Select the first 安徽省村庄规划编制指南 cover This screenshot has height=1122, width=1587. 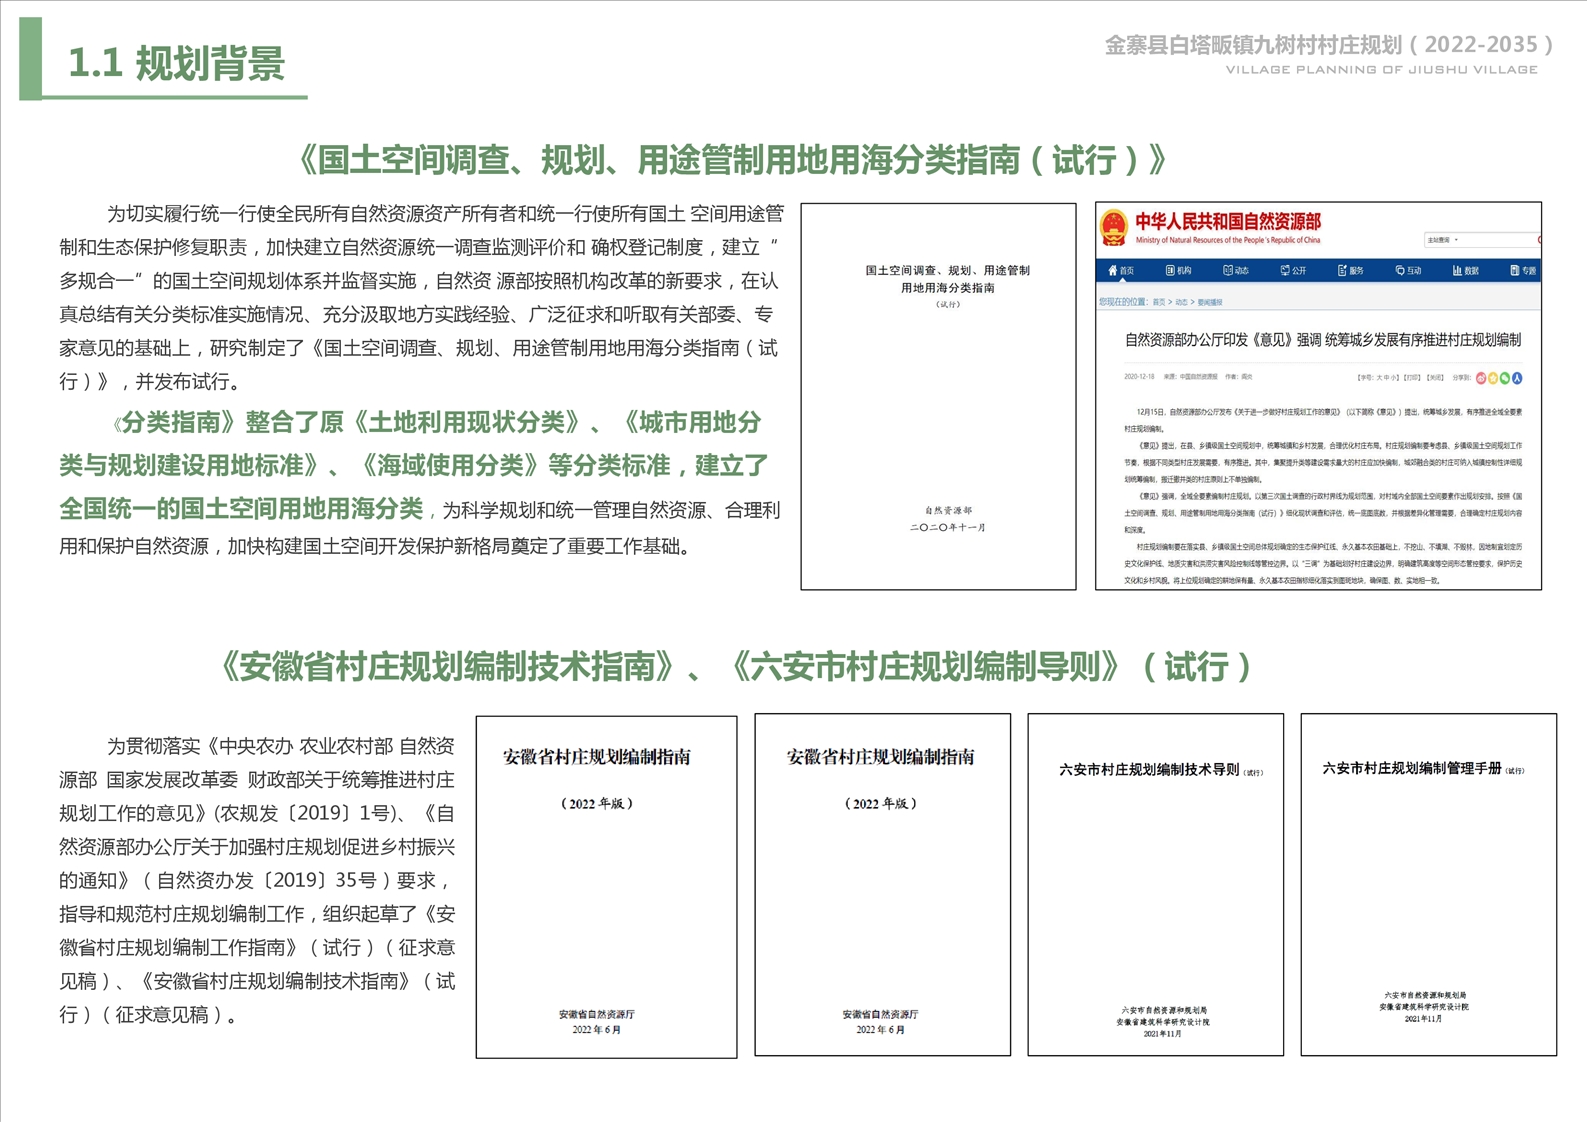pyautogui.click(x=606, y=887)
